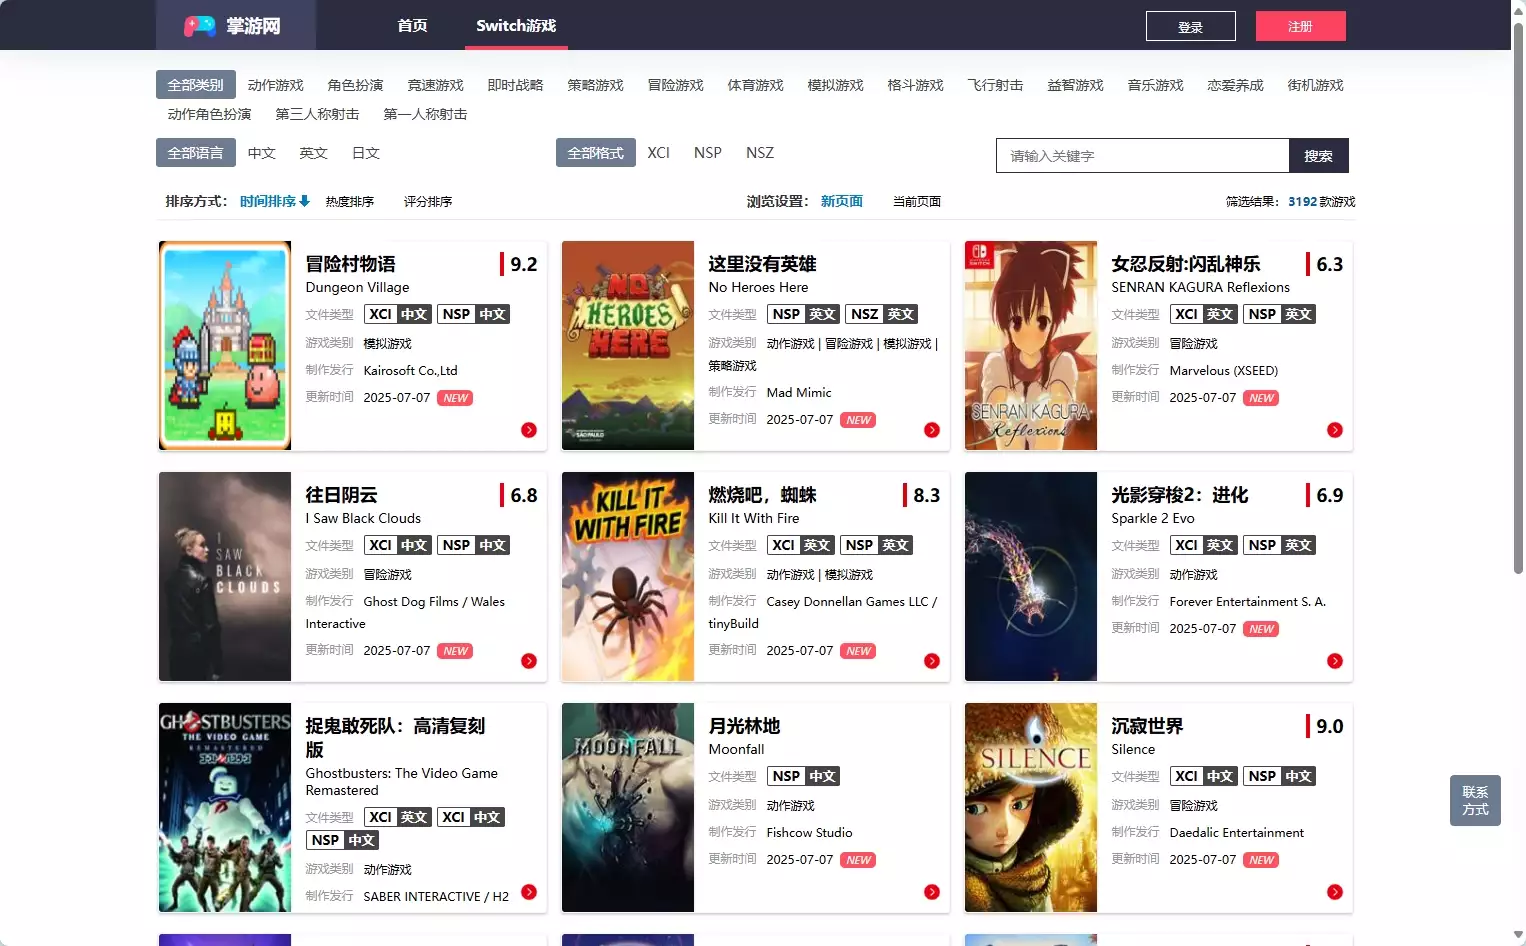1526x946 pixels.
Task: Open the No Heroes Here cover thumbnail
Action: [628, 345]
